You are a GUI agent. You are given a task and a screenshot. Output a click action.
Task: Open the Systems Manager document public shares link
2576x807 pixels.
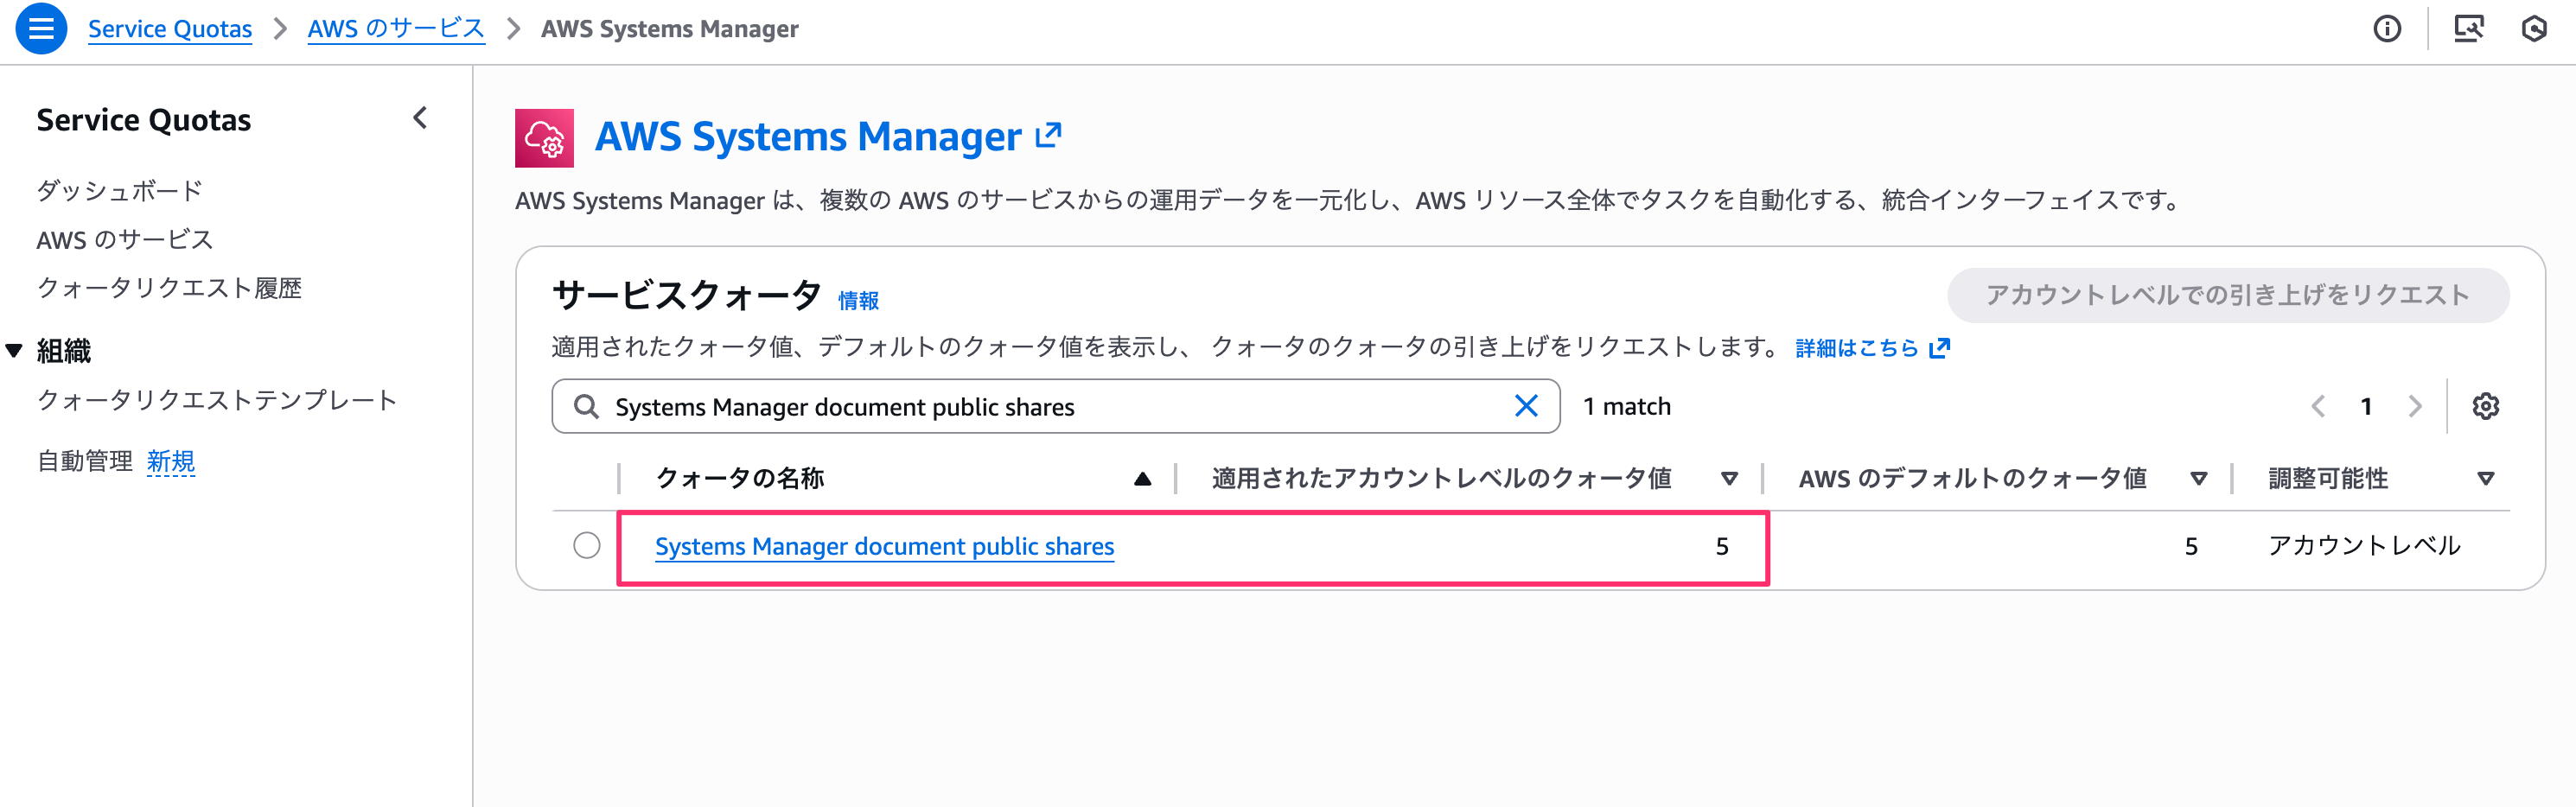coord(884,546)
